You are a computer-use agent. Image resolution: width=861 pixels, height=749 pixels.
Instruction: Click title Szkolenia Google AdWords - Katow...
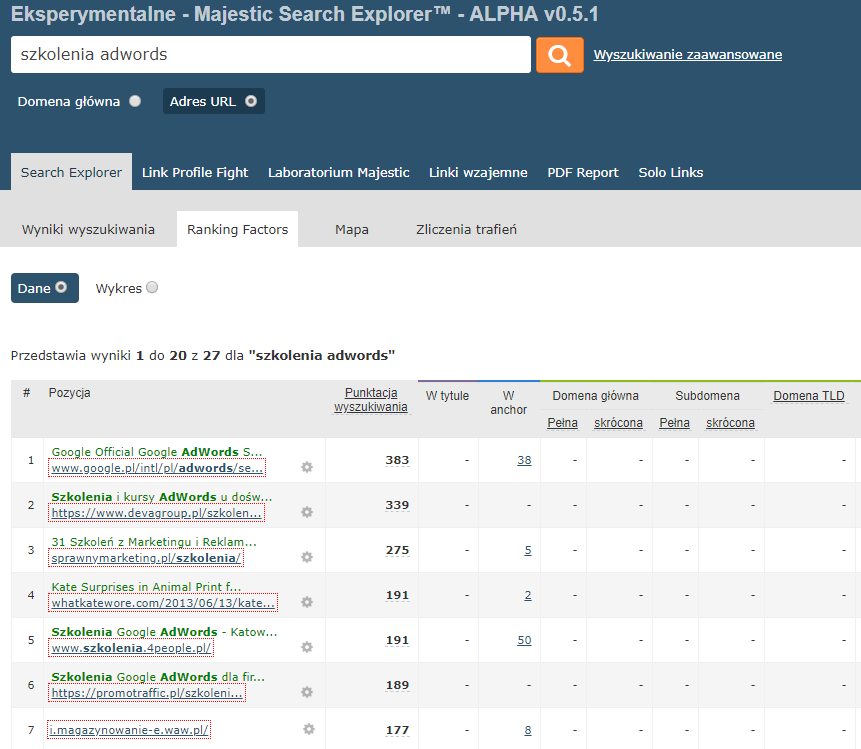[x=164, y=632]
